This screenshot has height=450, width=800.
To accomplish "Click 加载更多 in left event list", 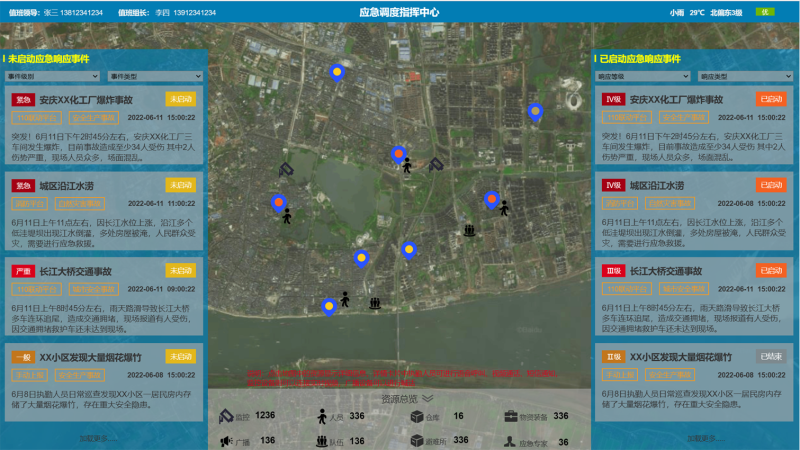I will (x=99, y=438).
